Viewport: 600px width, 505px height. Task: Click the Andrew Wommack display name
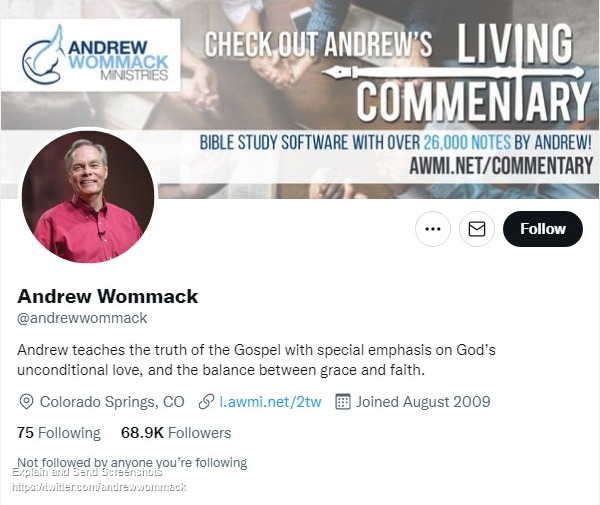[108, 296]
